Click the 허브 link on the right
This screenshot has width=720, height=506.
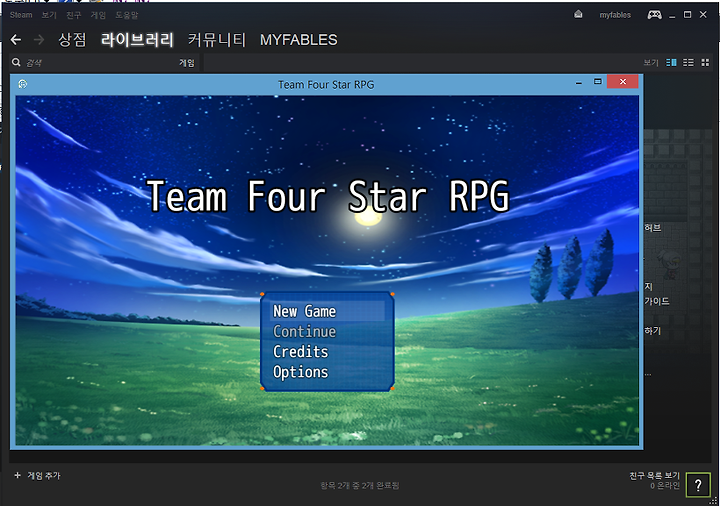[652, 227]
